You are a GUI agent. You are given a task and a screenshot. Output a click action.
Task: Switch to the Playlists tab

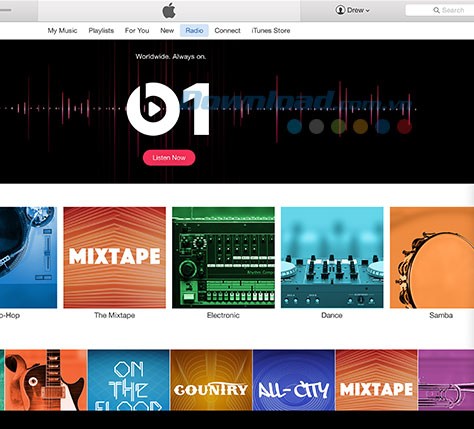(x=101, y=31)
